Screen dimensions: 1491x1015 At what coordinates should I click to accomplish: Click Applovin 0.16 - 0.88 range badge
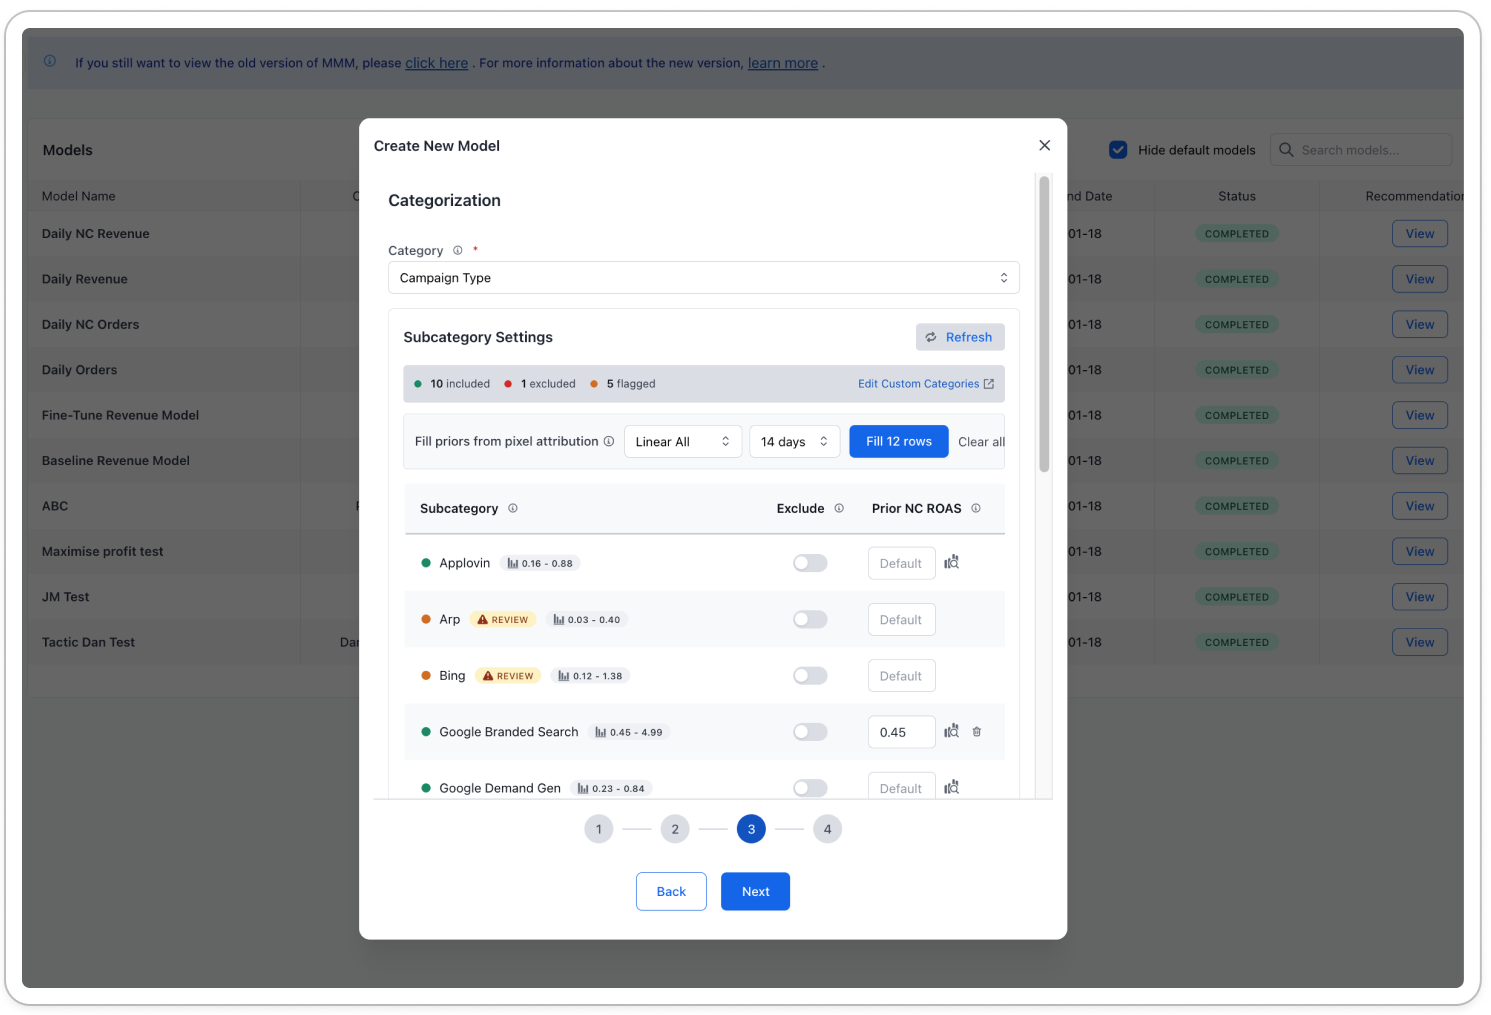(540, 563)
